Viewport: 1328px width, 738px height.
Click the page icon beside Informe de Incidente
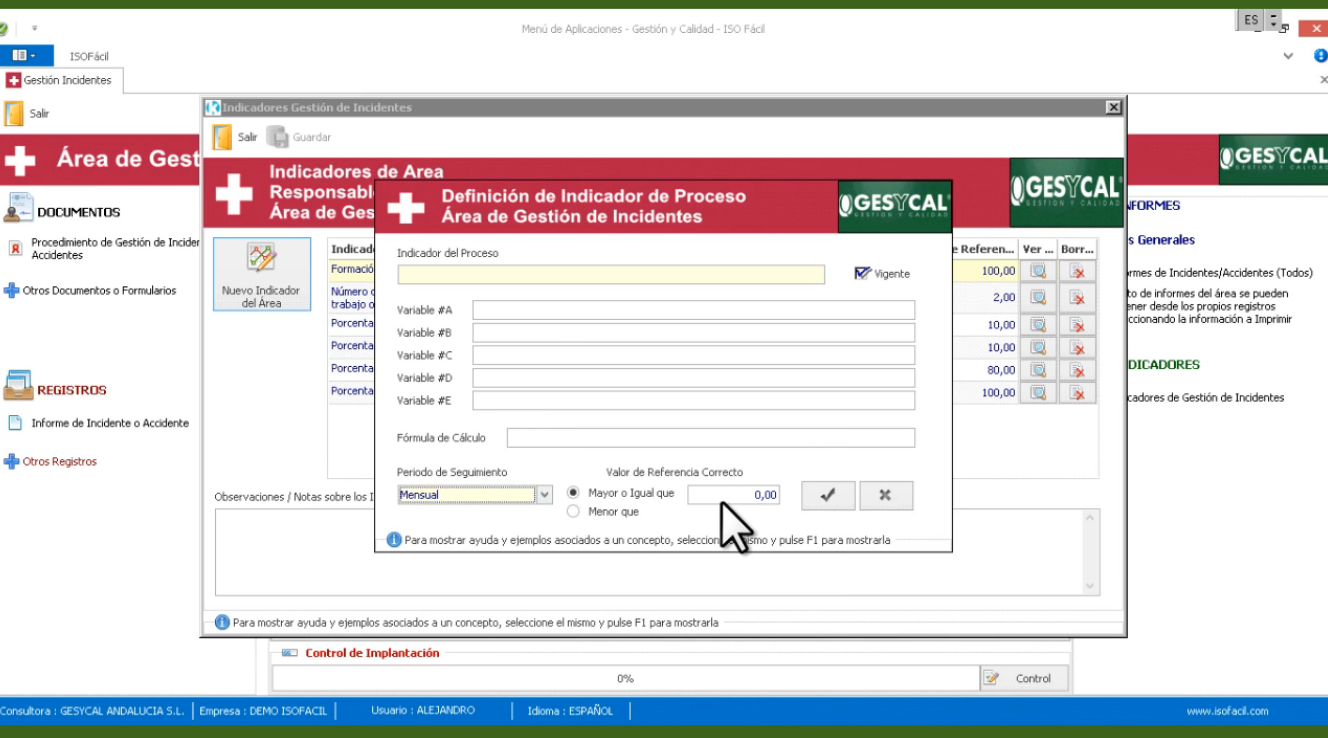[15, 423]
